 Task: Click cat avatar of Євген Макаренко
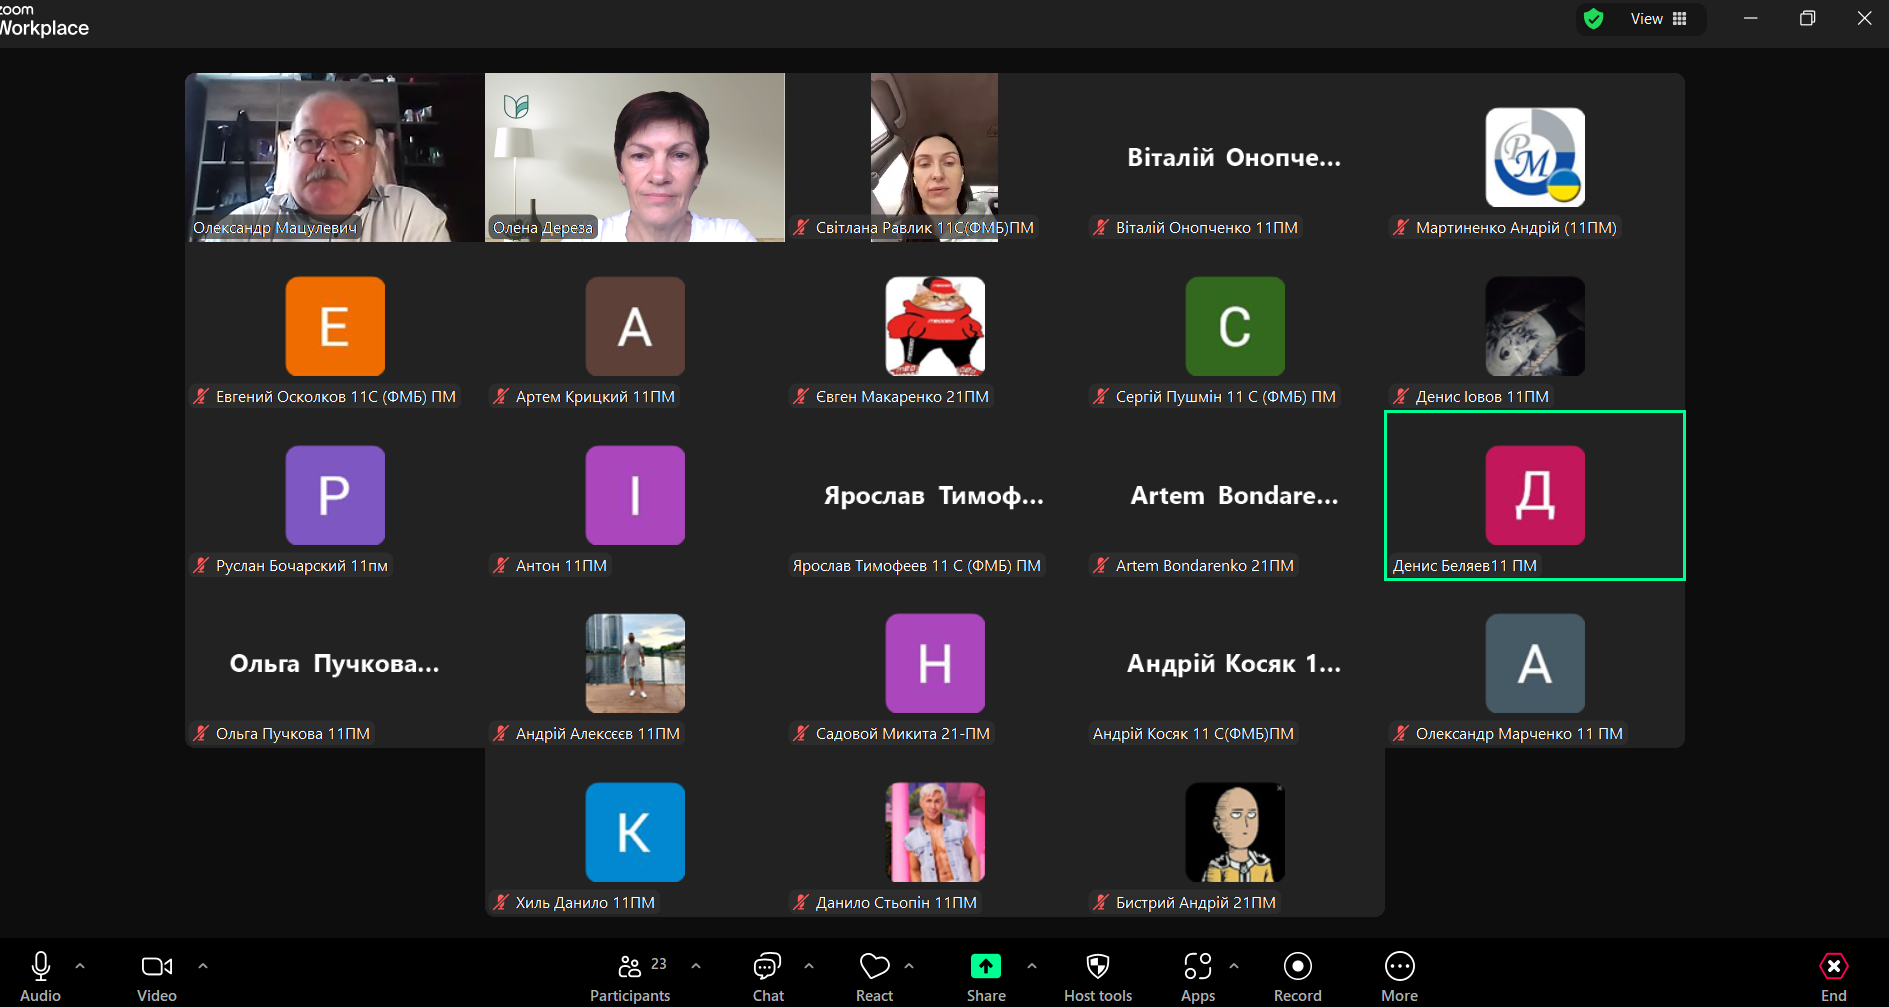935,327
